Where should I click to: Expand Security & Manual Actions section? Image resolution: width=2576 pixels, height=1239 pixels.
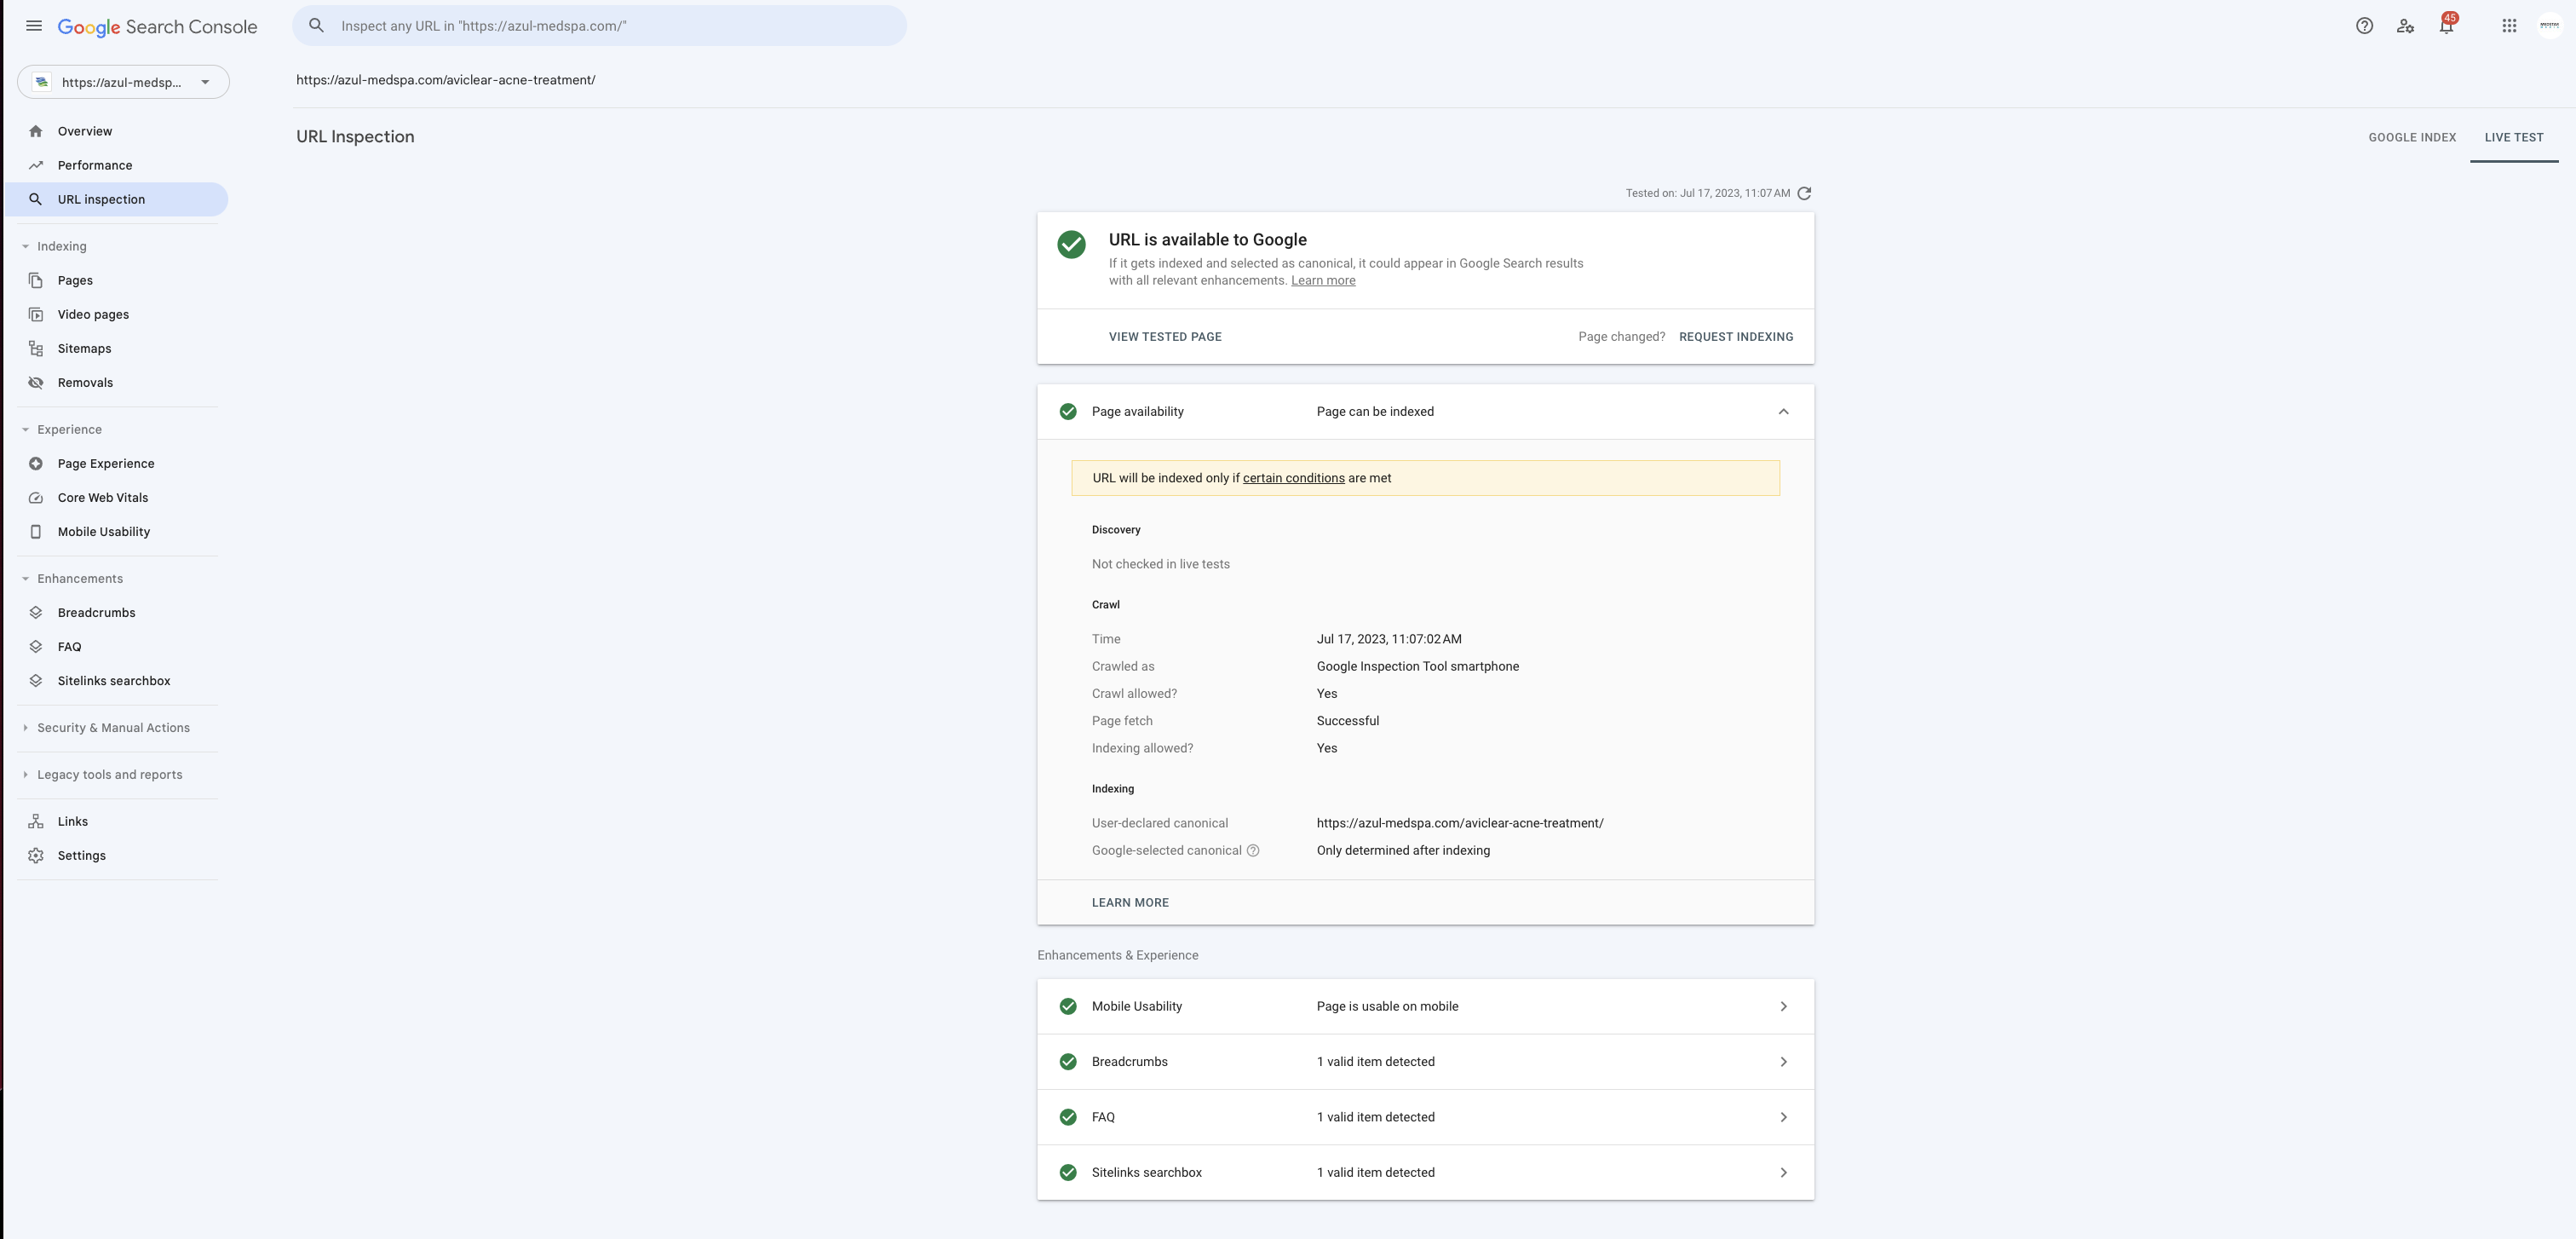click(113, 728)
